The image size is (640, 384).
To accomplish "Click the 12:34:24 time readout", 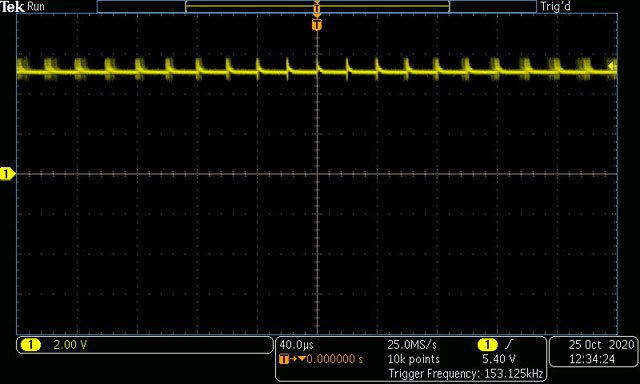I will pyautogui.click(x=592, y=360).
